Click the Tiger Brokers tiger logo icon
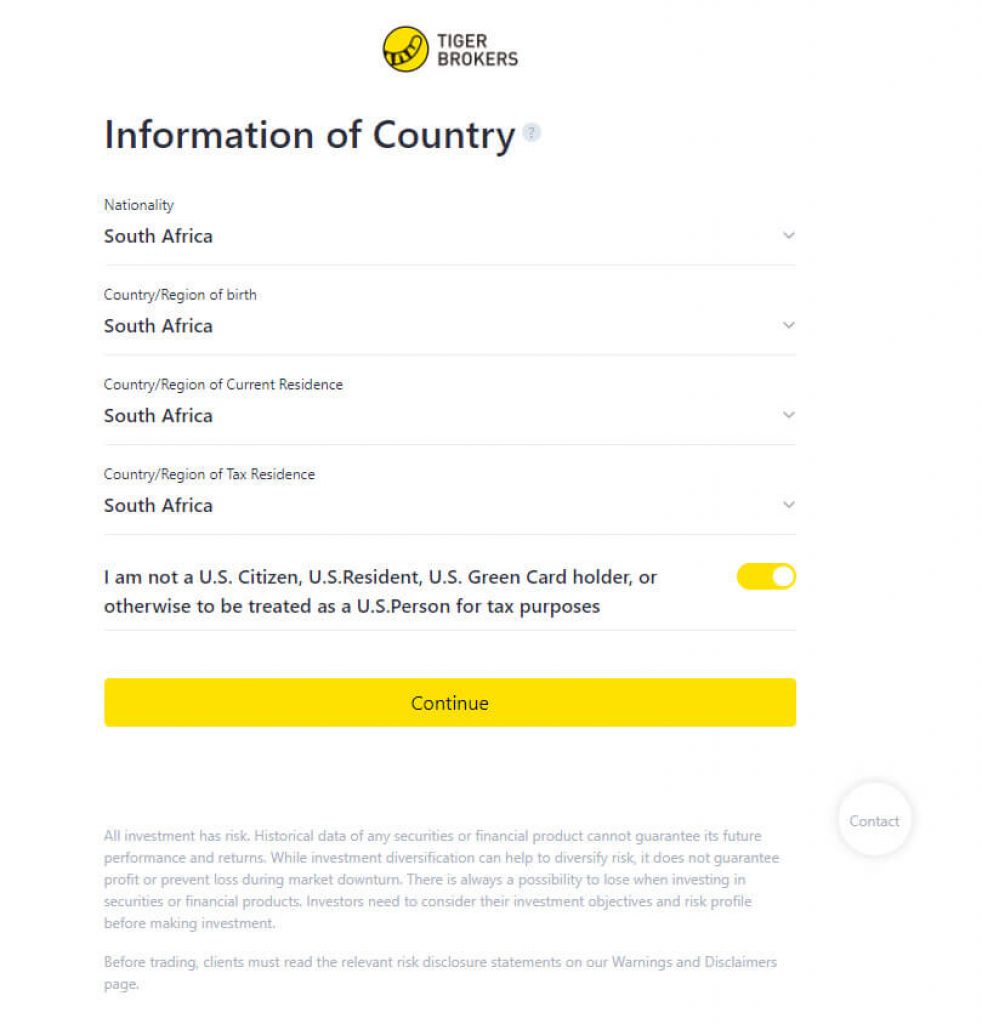Viewport: 982px width, 1024px height. 405,49
